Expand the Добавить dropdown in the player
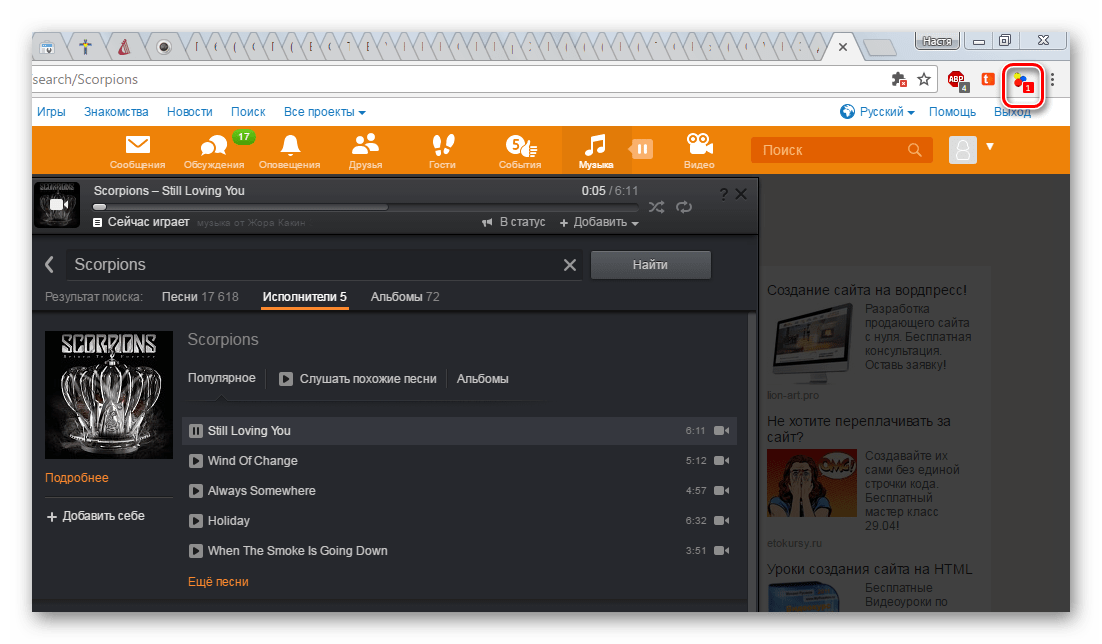The width and height of the screenshot is (1102, 644). (x=599, y=222)
